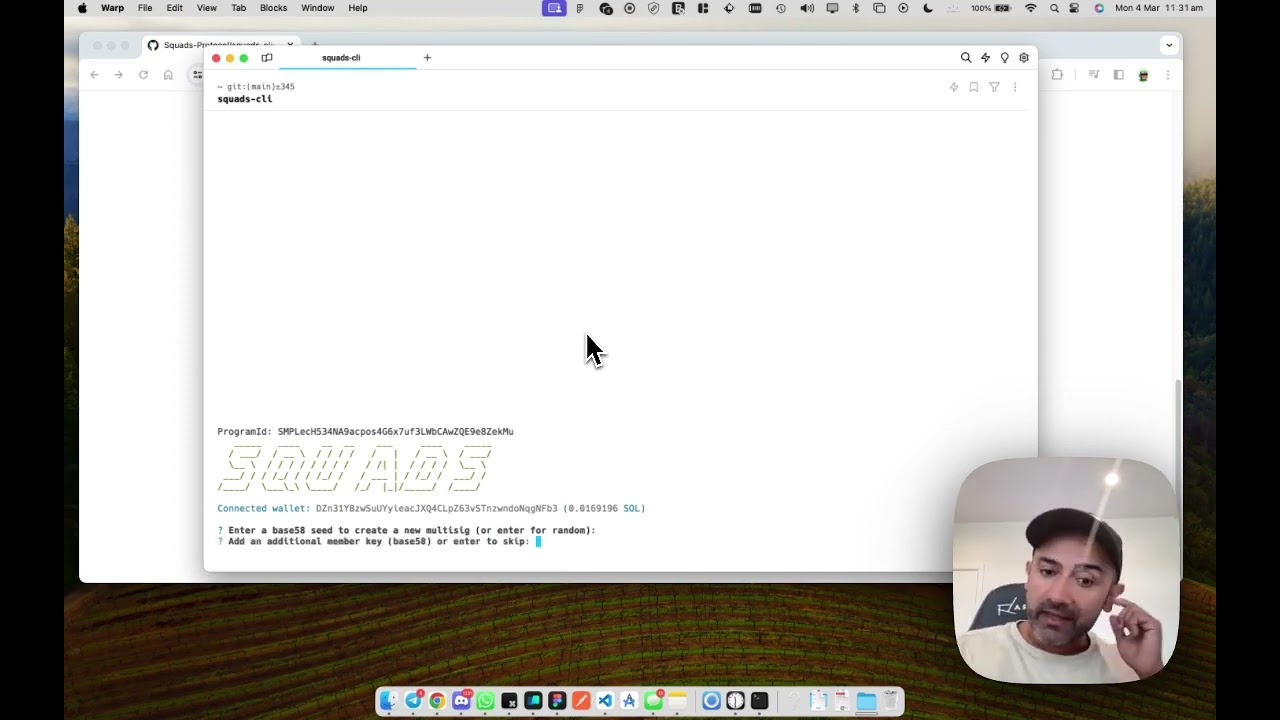Viewport: 1280px width, 720px height.
Task: Open the Blocks menu
Action: click(273, 8)
